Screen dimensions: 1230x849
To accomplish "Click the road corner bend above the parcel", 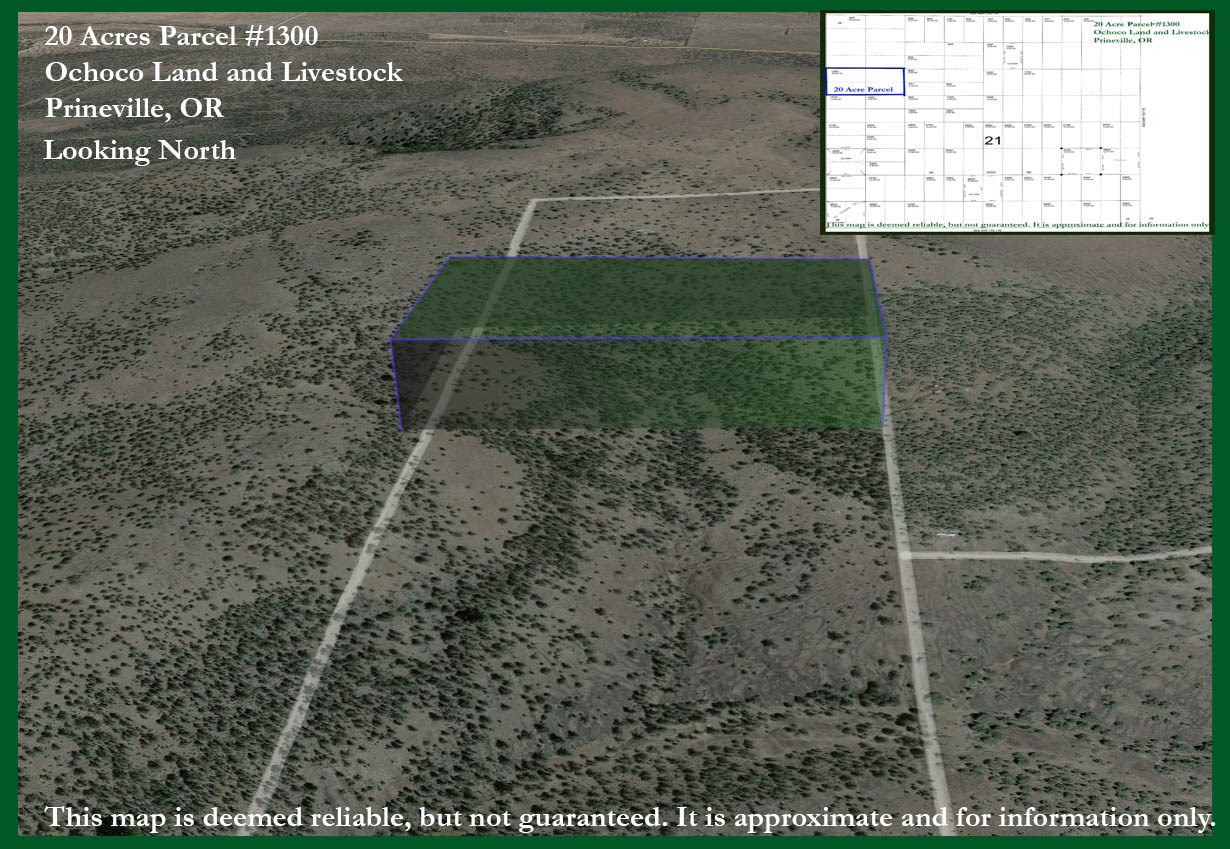I will click(532, 202).
